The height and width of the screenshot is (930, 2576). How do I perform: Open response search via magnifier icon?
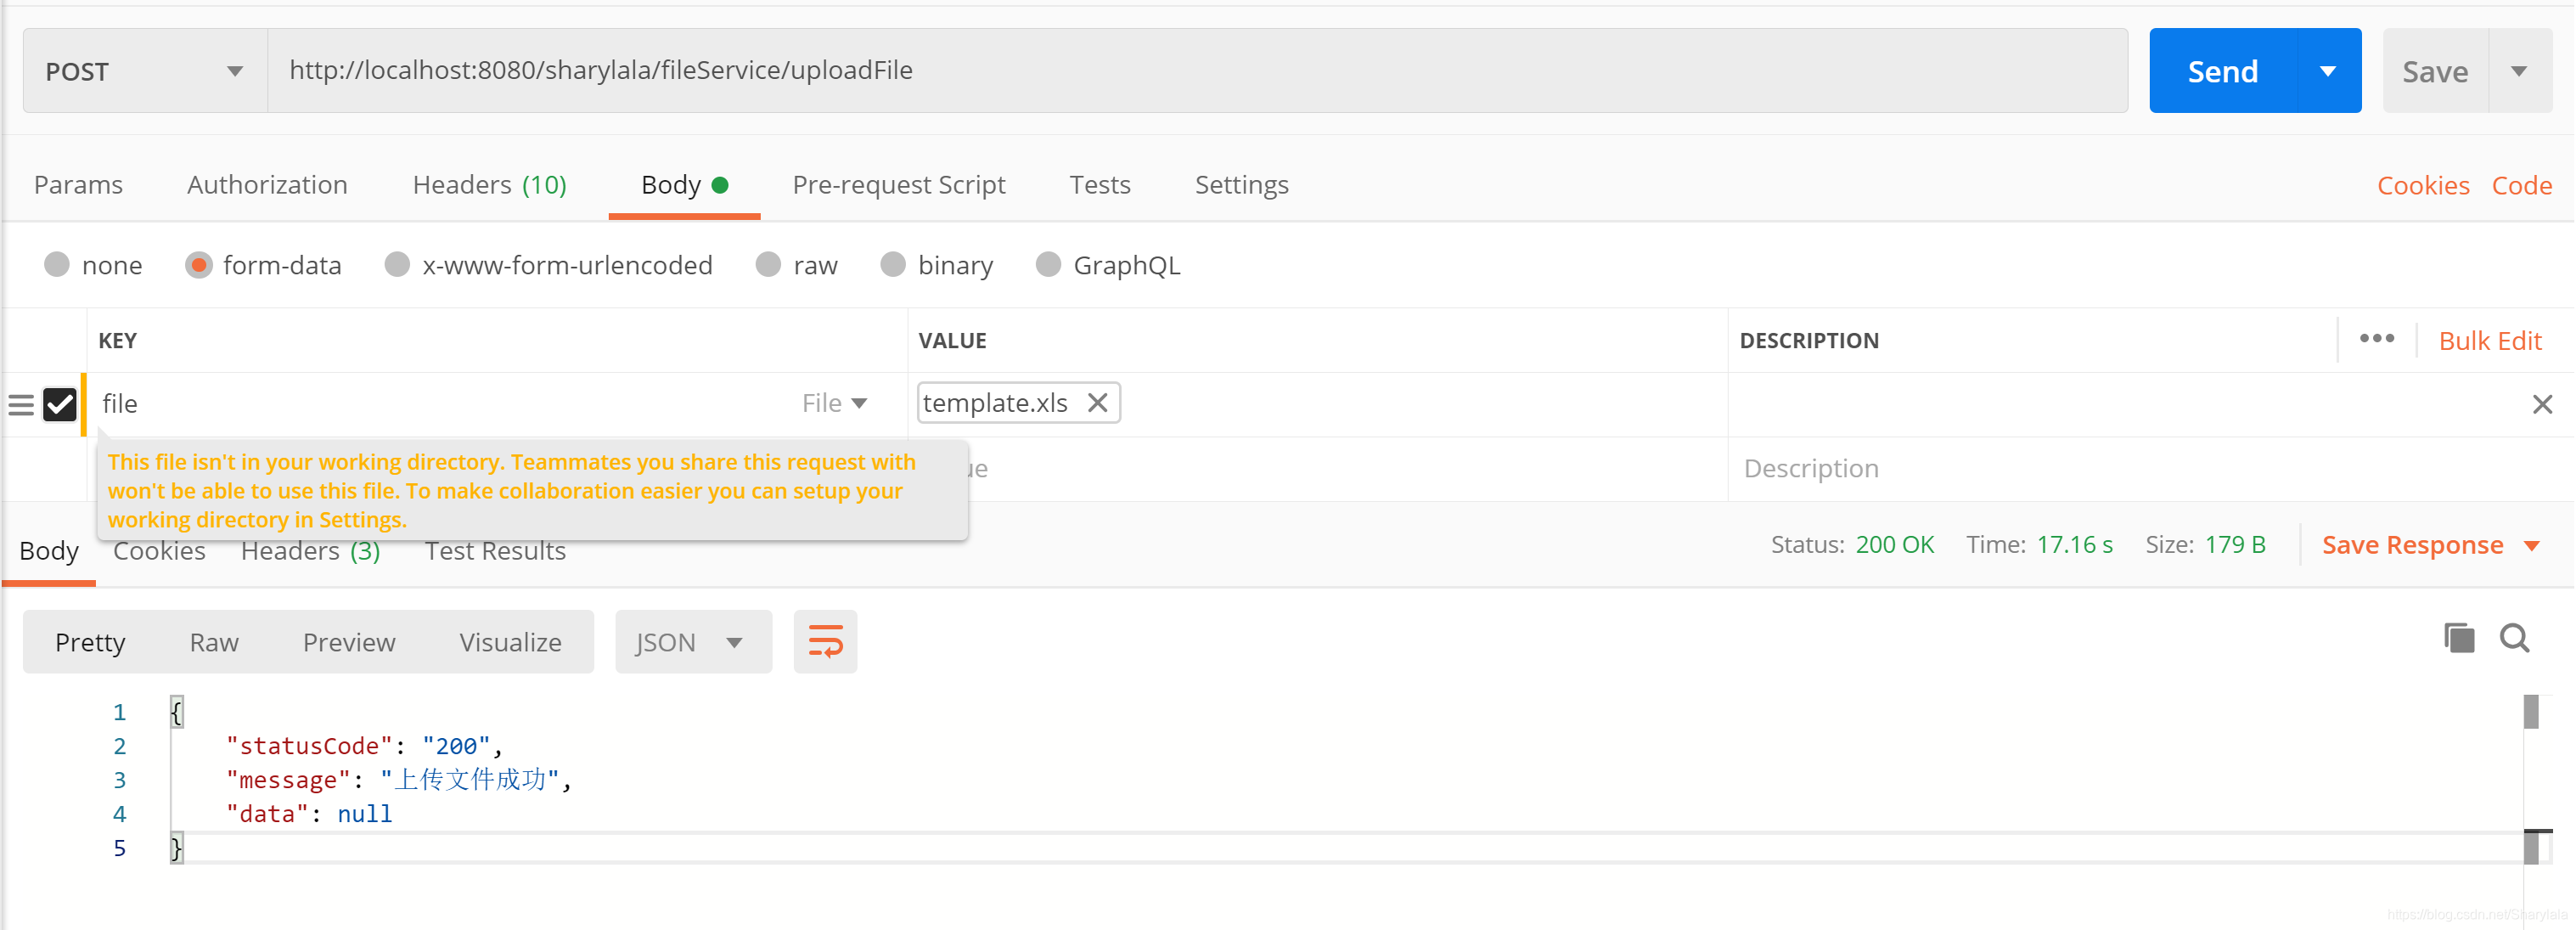coord(2514,638)
